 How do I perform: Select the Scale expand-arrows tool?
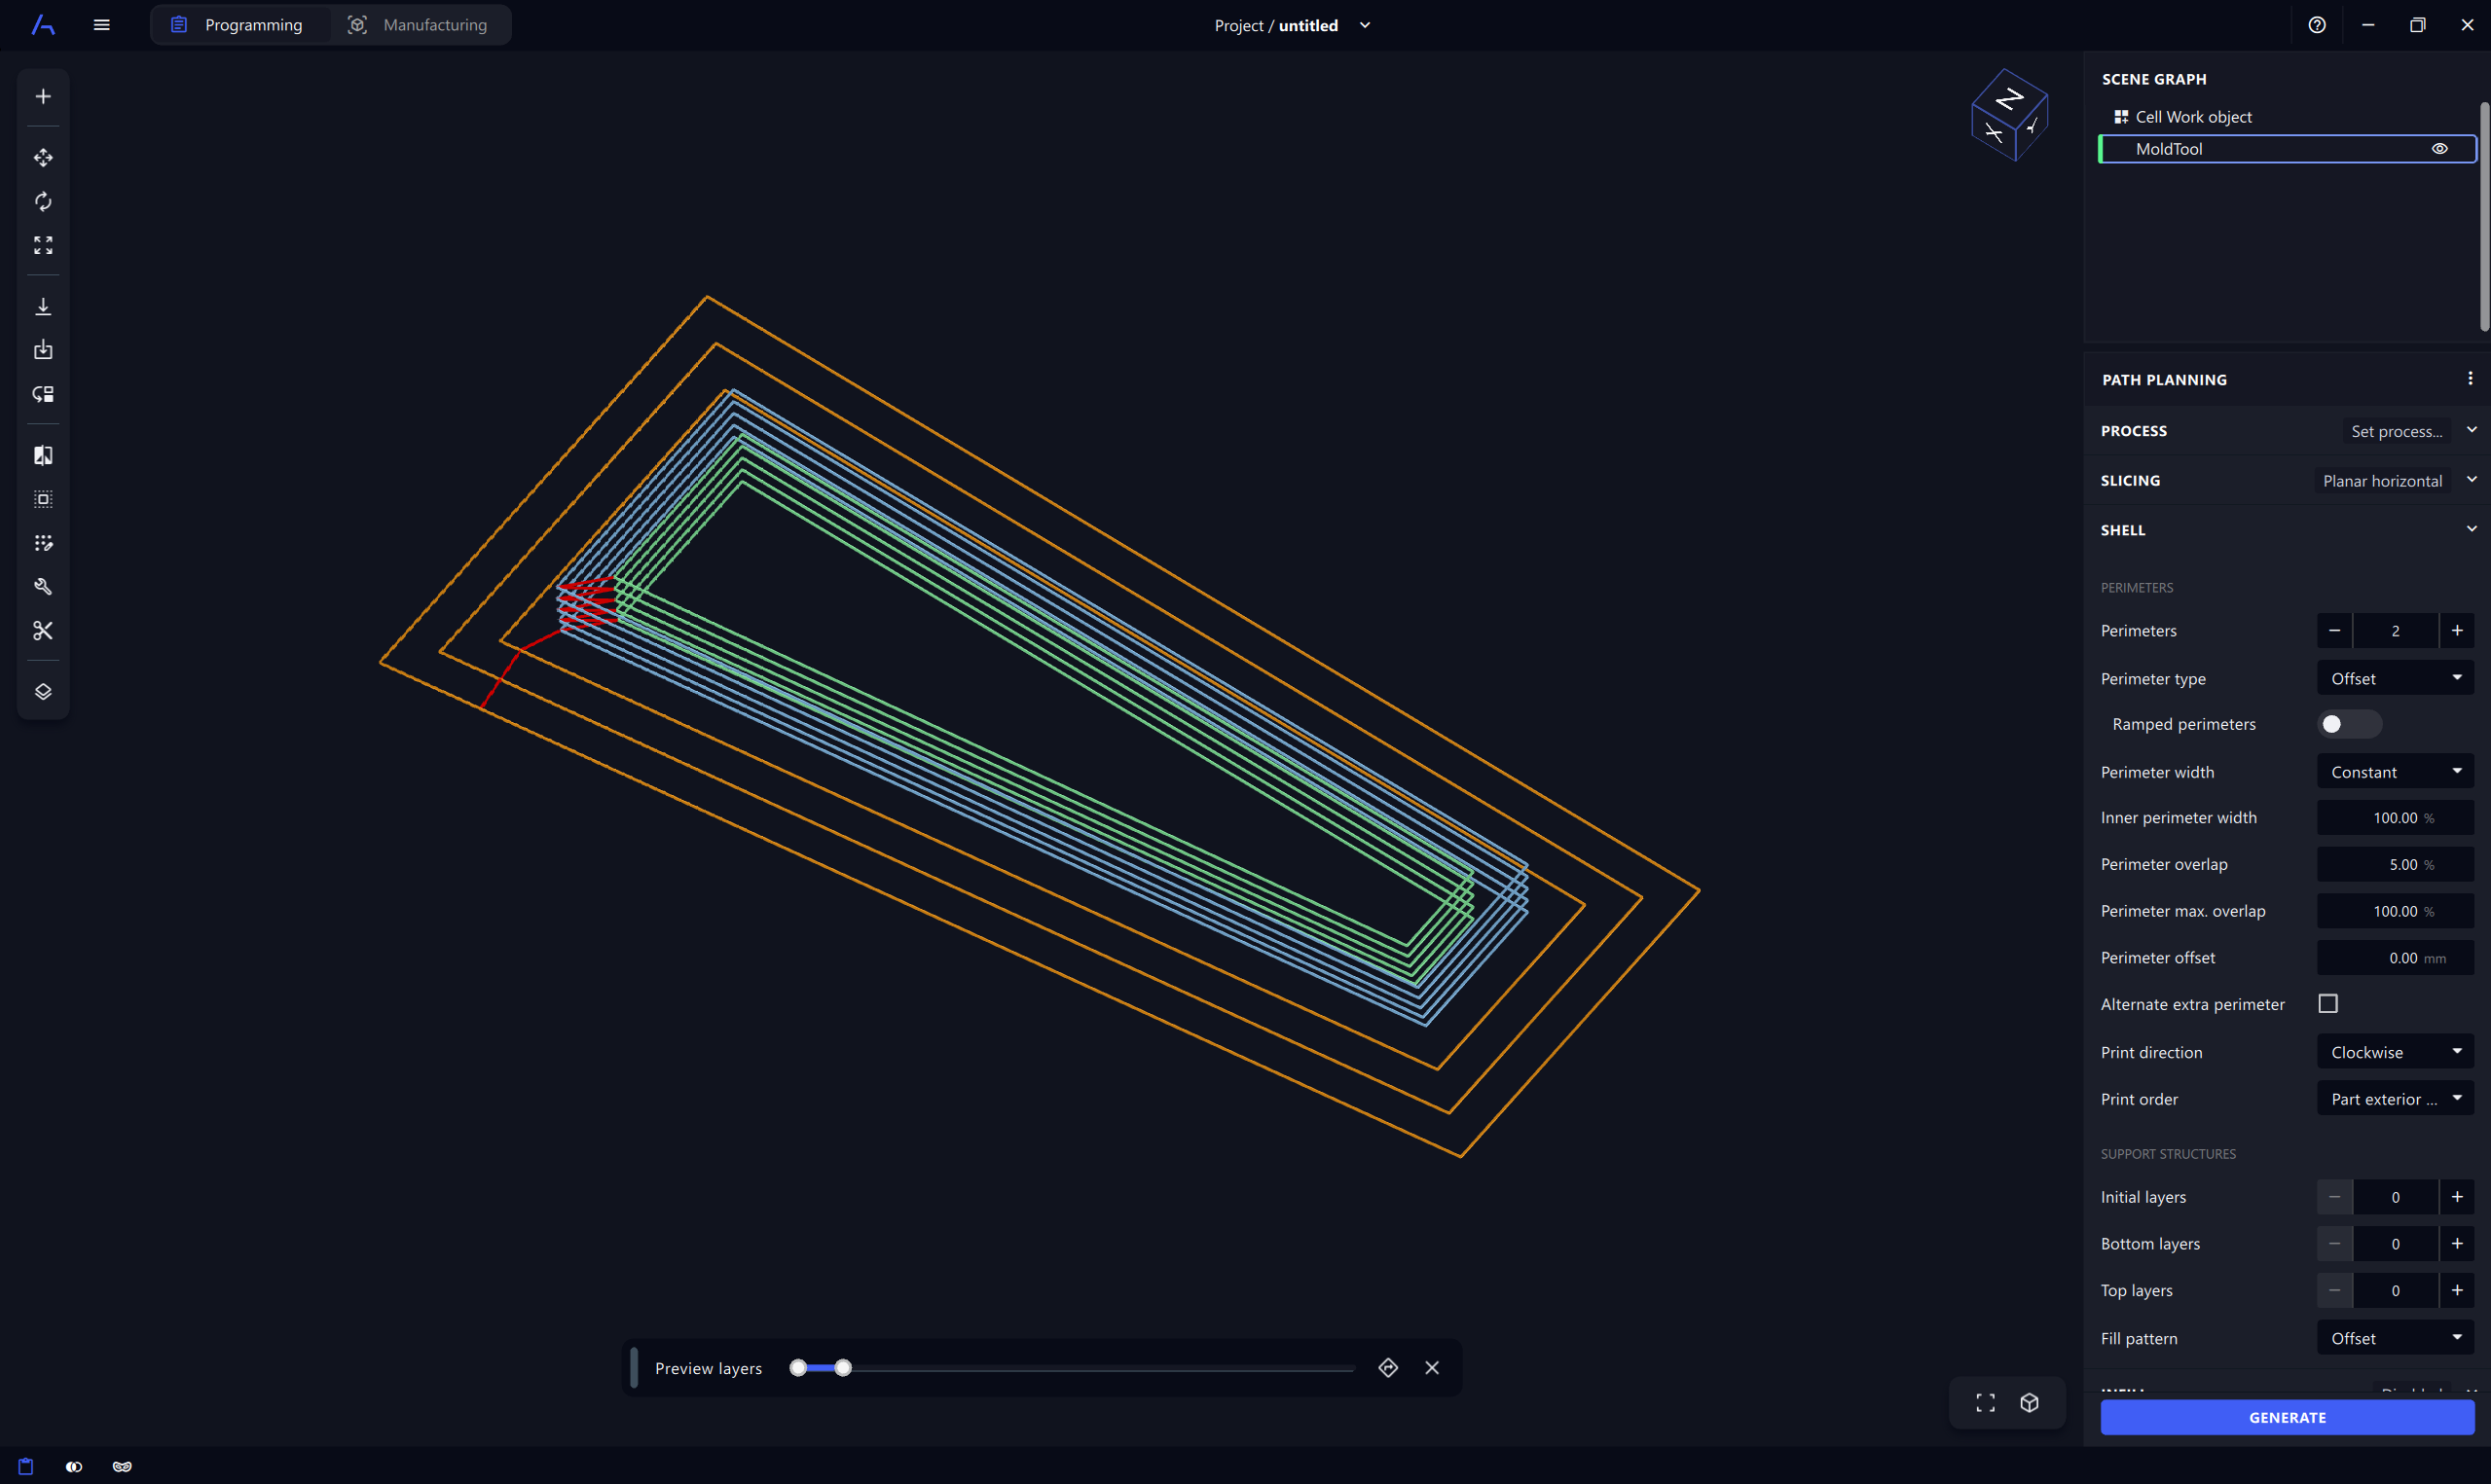(x=43, y=245)
